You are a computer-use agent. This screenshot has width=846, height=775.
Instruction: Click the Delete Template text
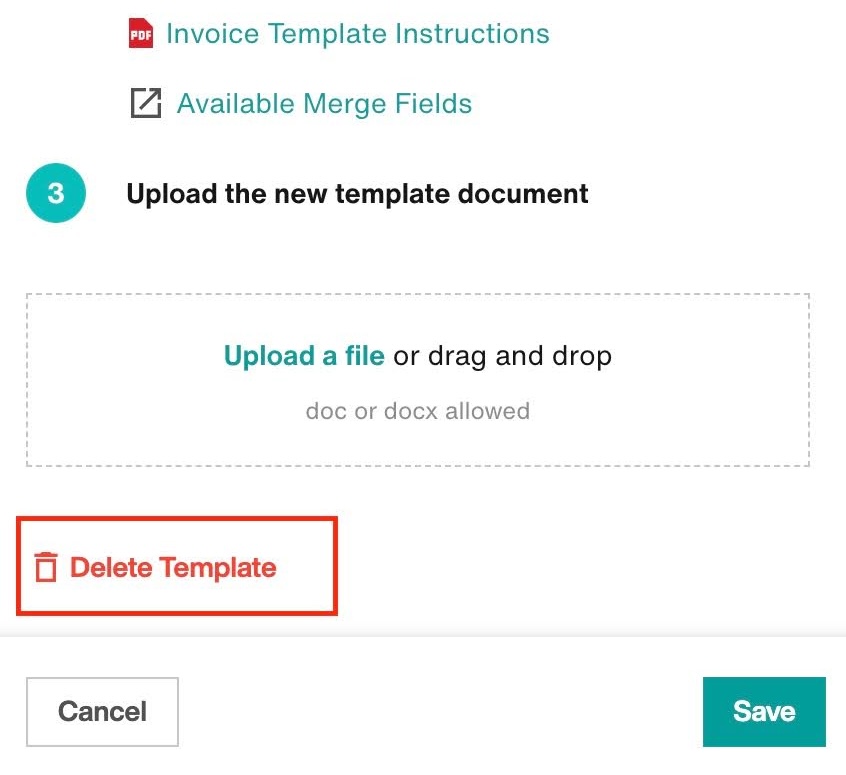click(173, 567)
